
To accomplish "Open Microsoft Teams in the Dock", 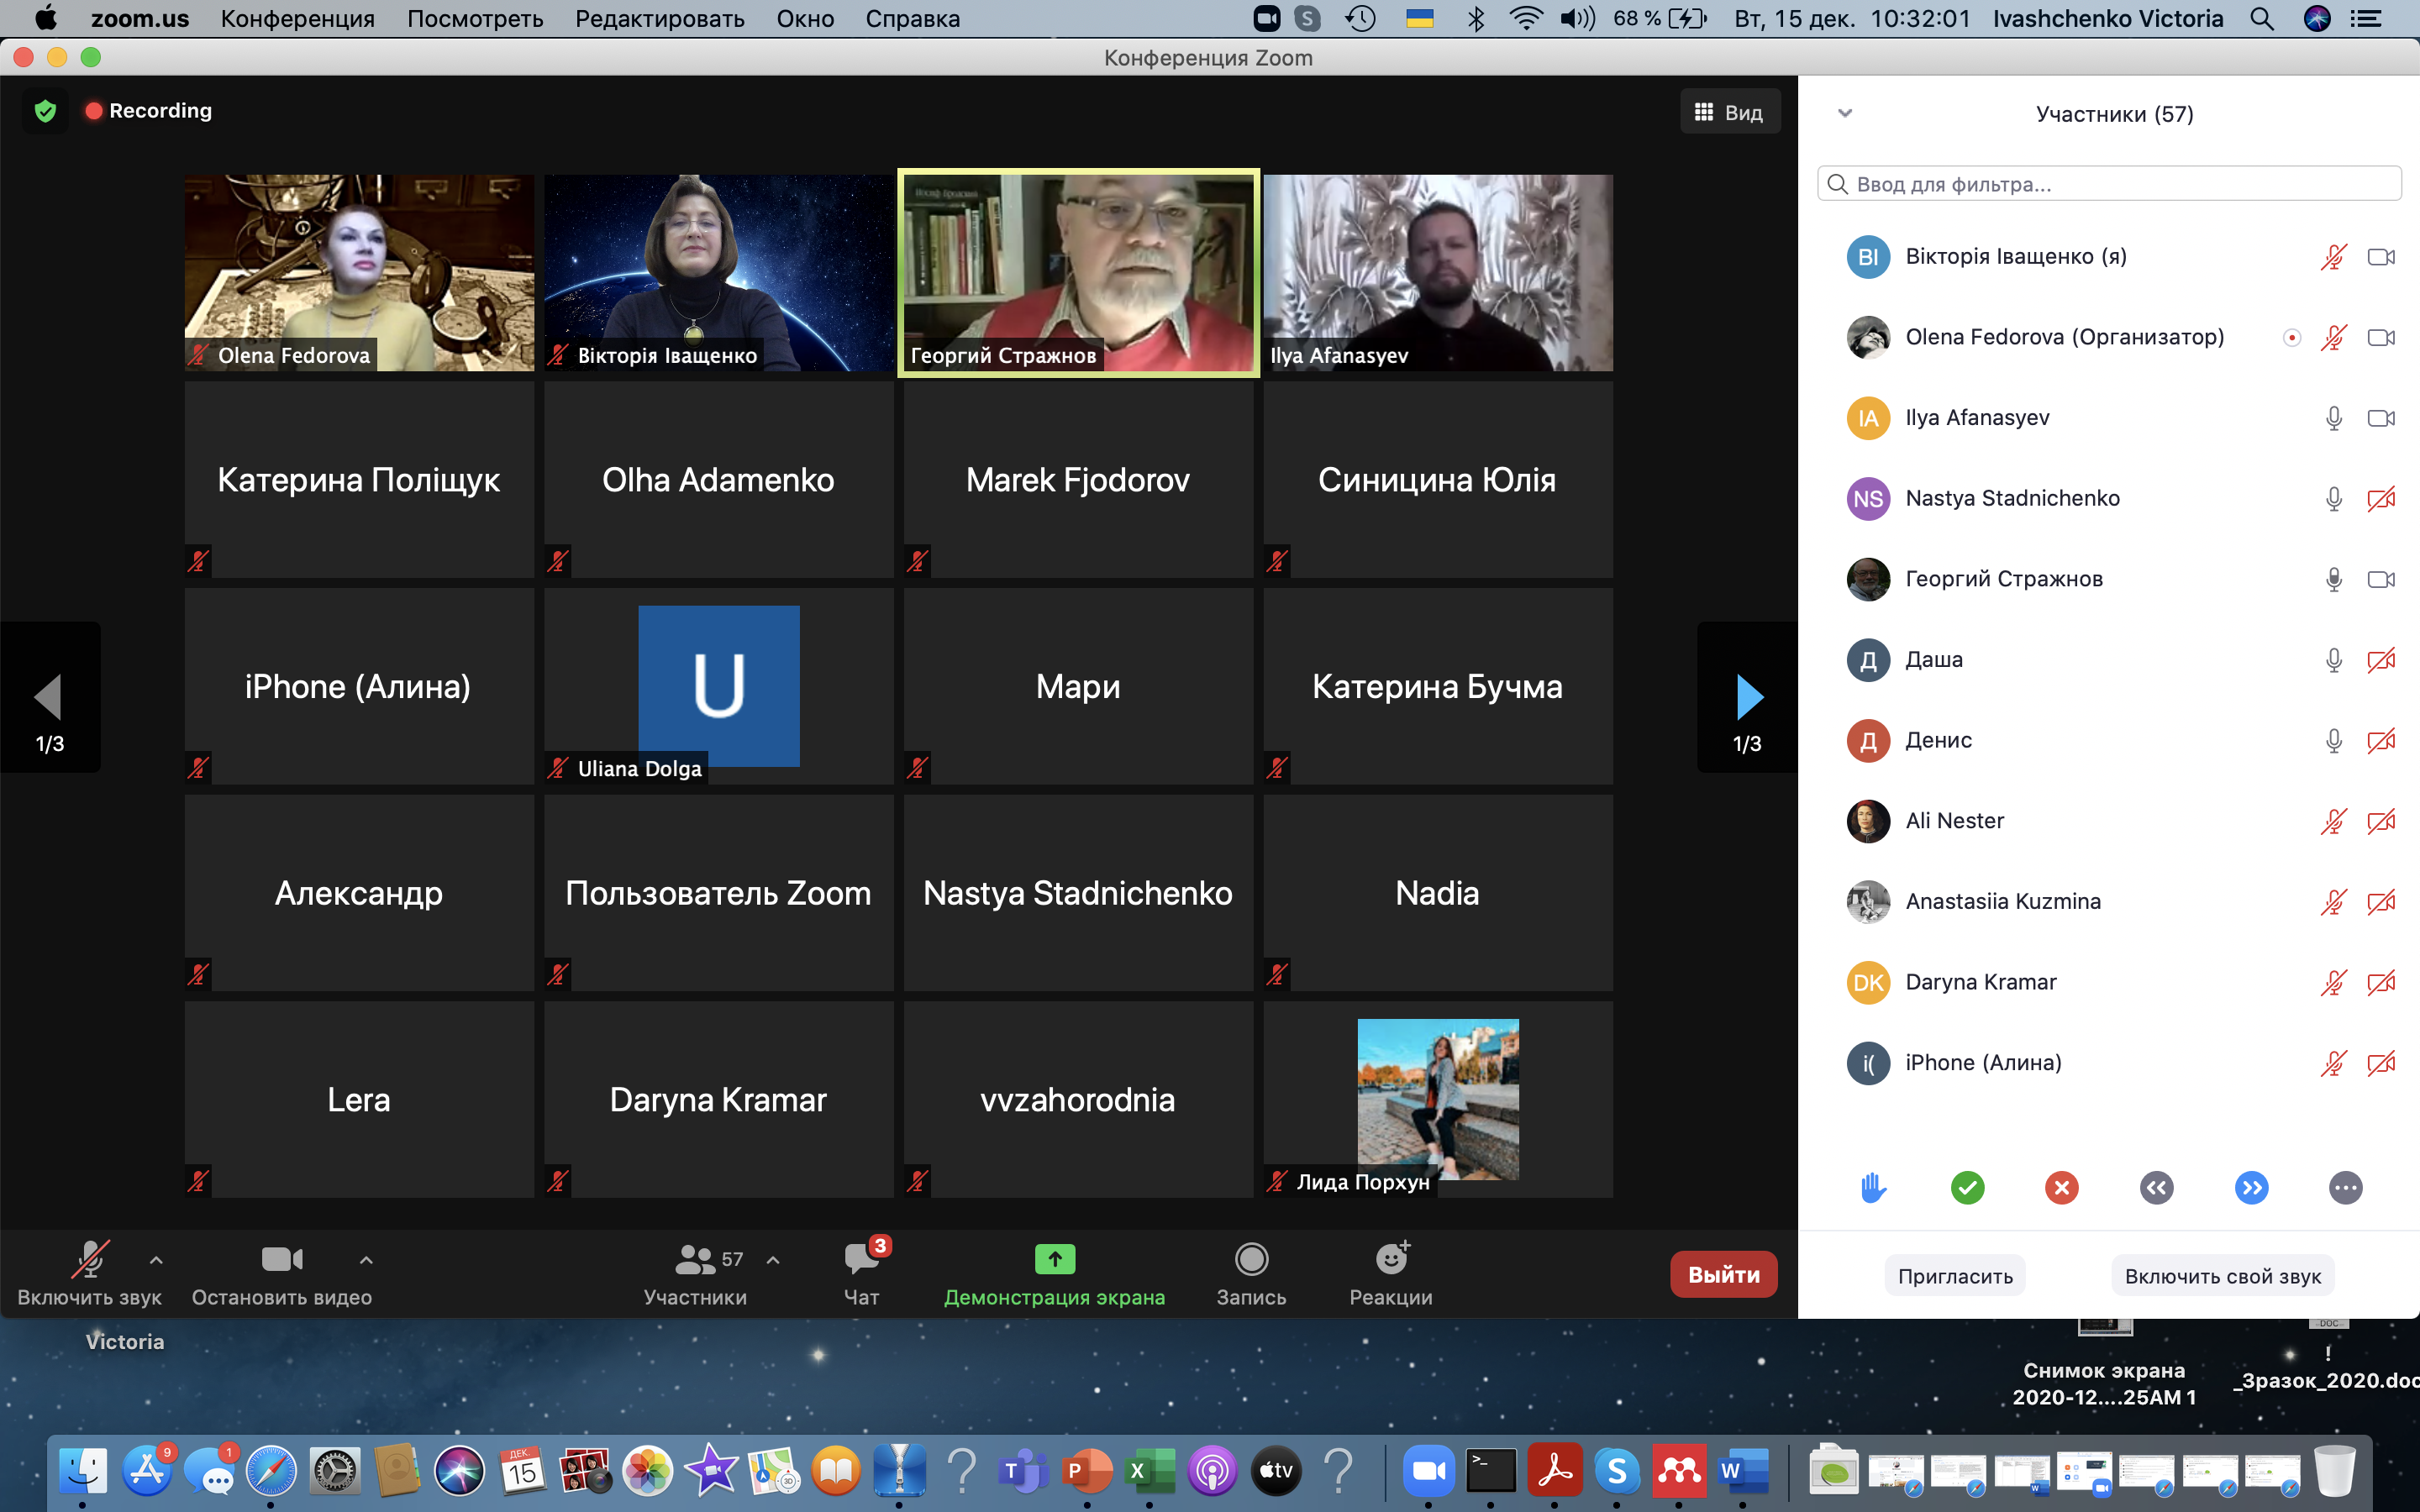I will 1023,1470.
